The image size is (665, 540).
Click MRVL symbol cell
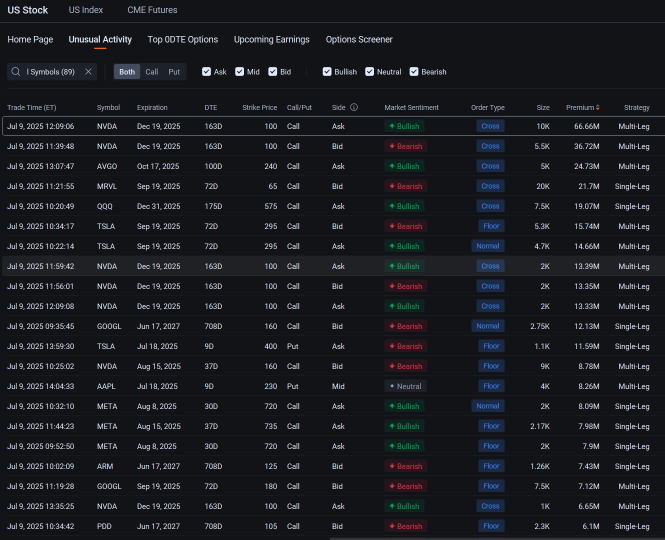tap(107, 186)
